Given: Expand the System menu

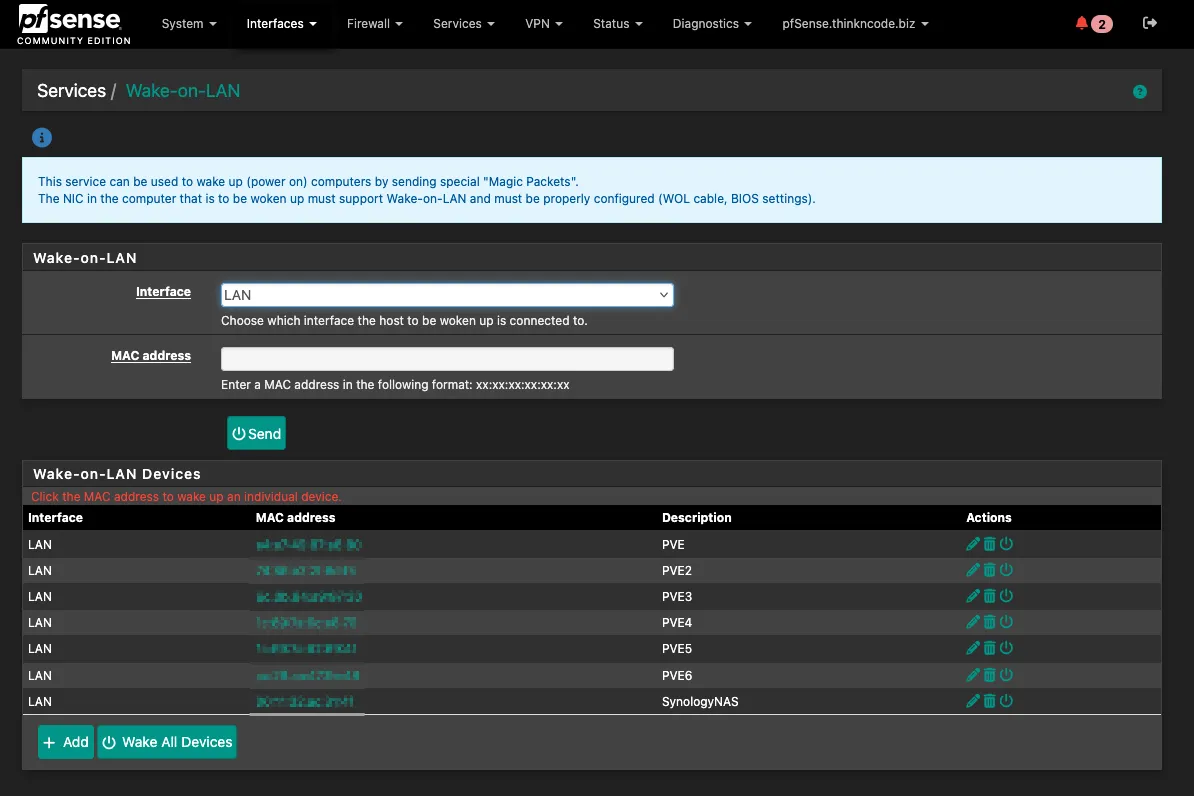Looking at the screenshot, I should tap(189, 23).
